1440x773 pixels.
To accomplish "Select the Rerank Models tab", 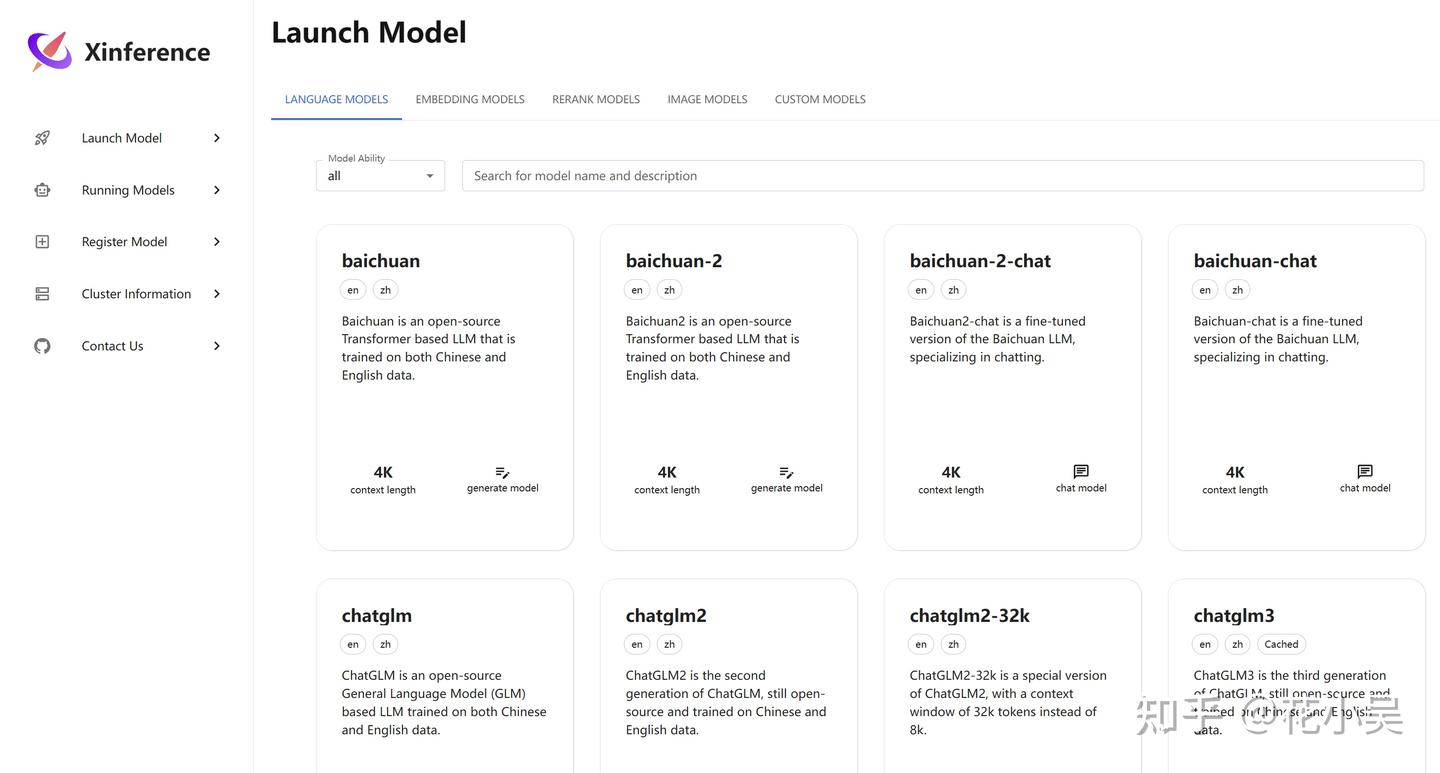I will click(x=596, y=99).
